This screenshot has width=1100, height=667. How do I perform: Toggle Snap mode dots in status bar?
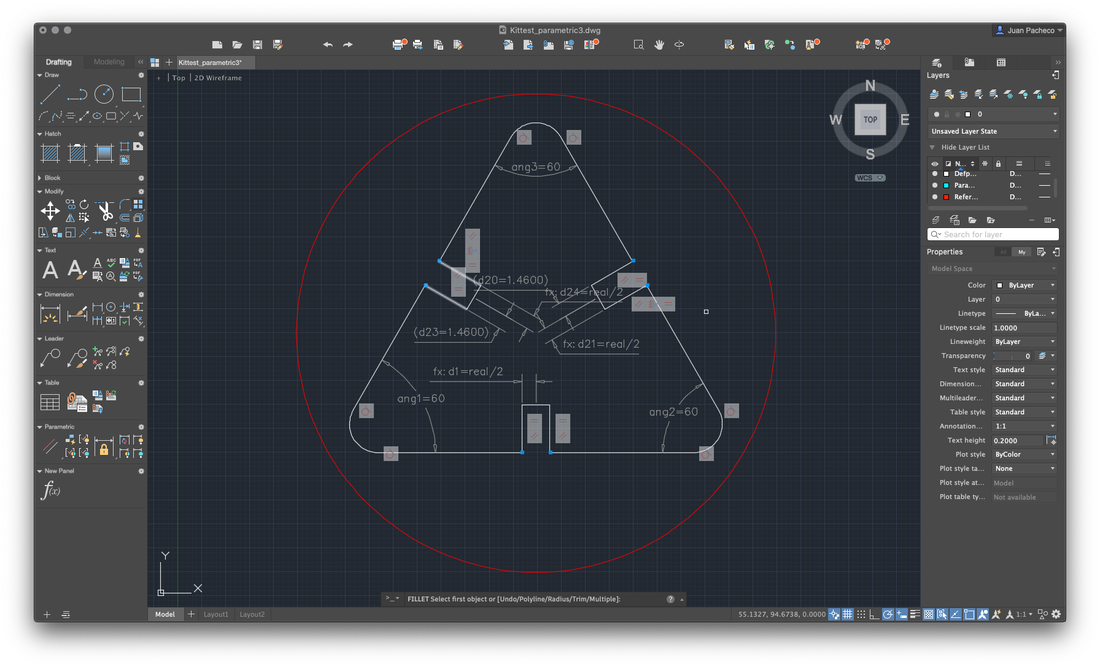[x=861, y=614]
